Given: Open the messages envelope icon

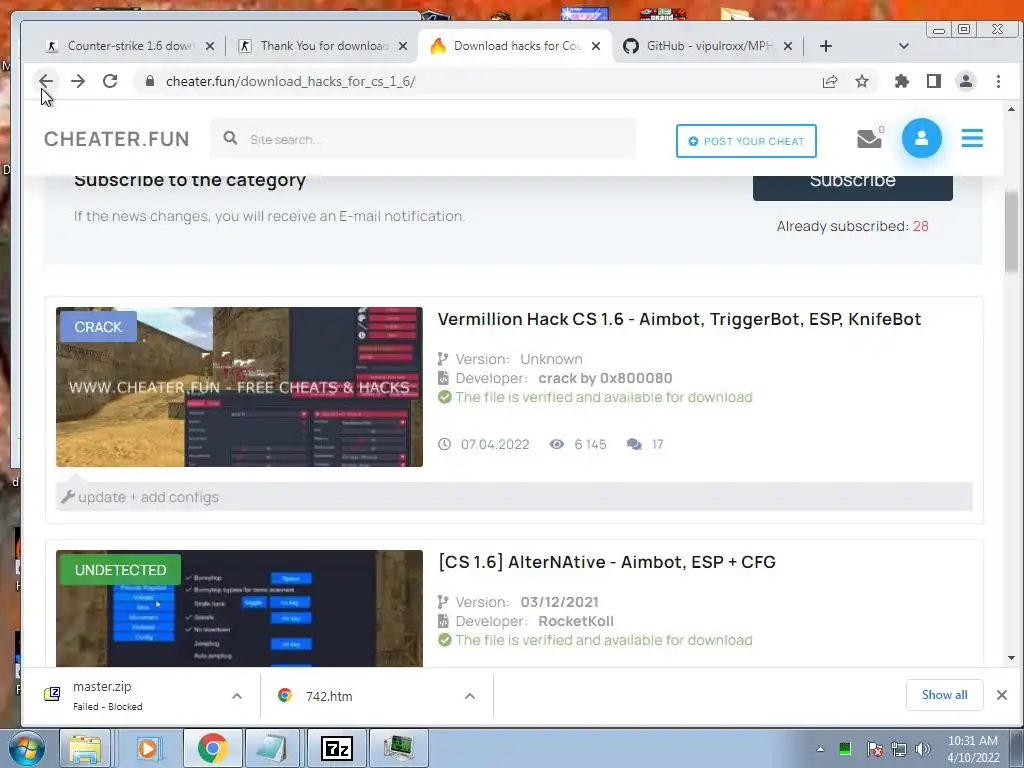Looking at the screenshot, I should (869, 138).
